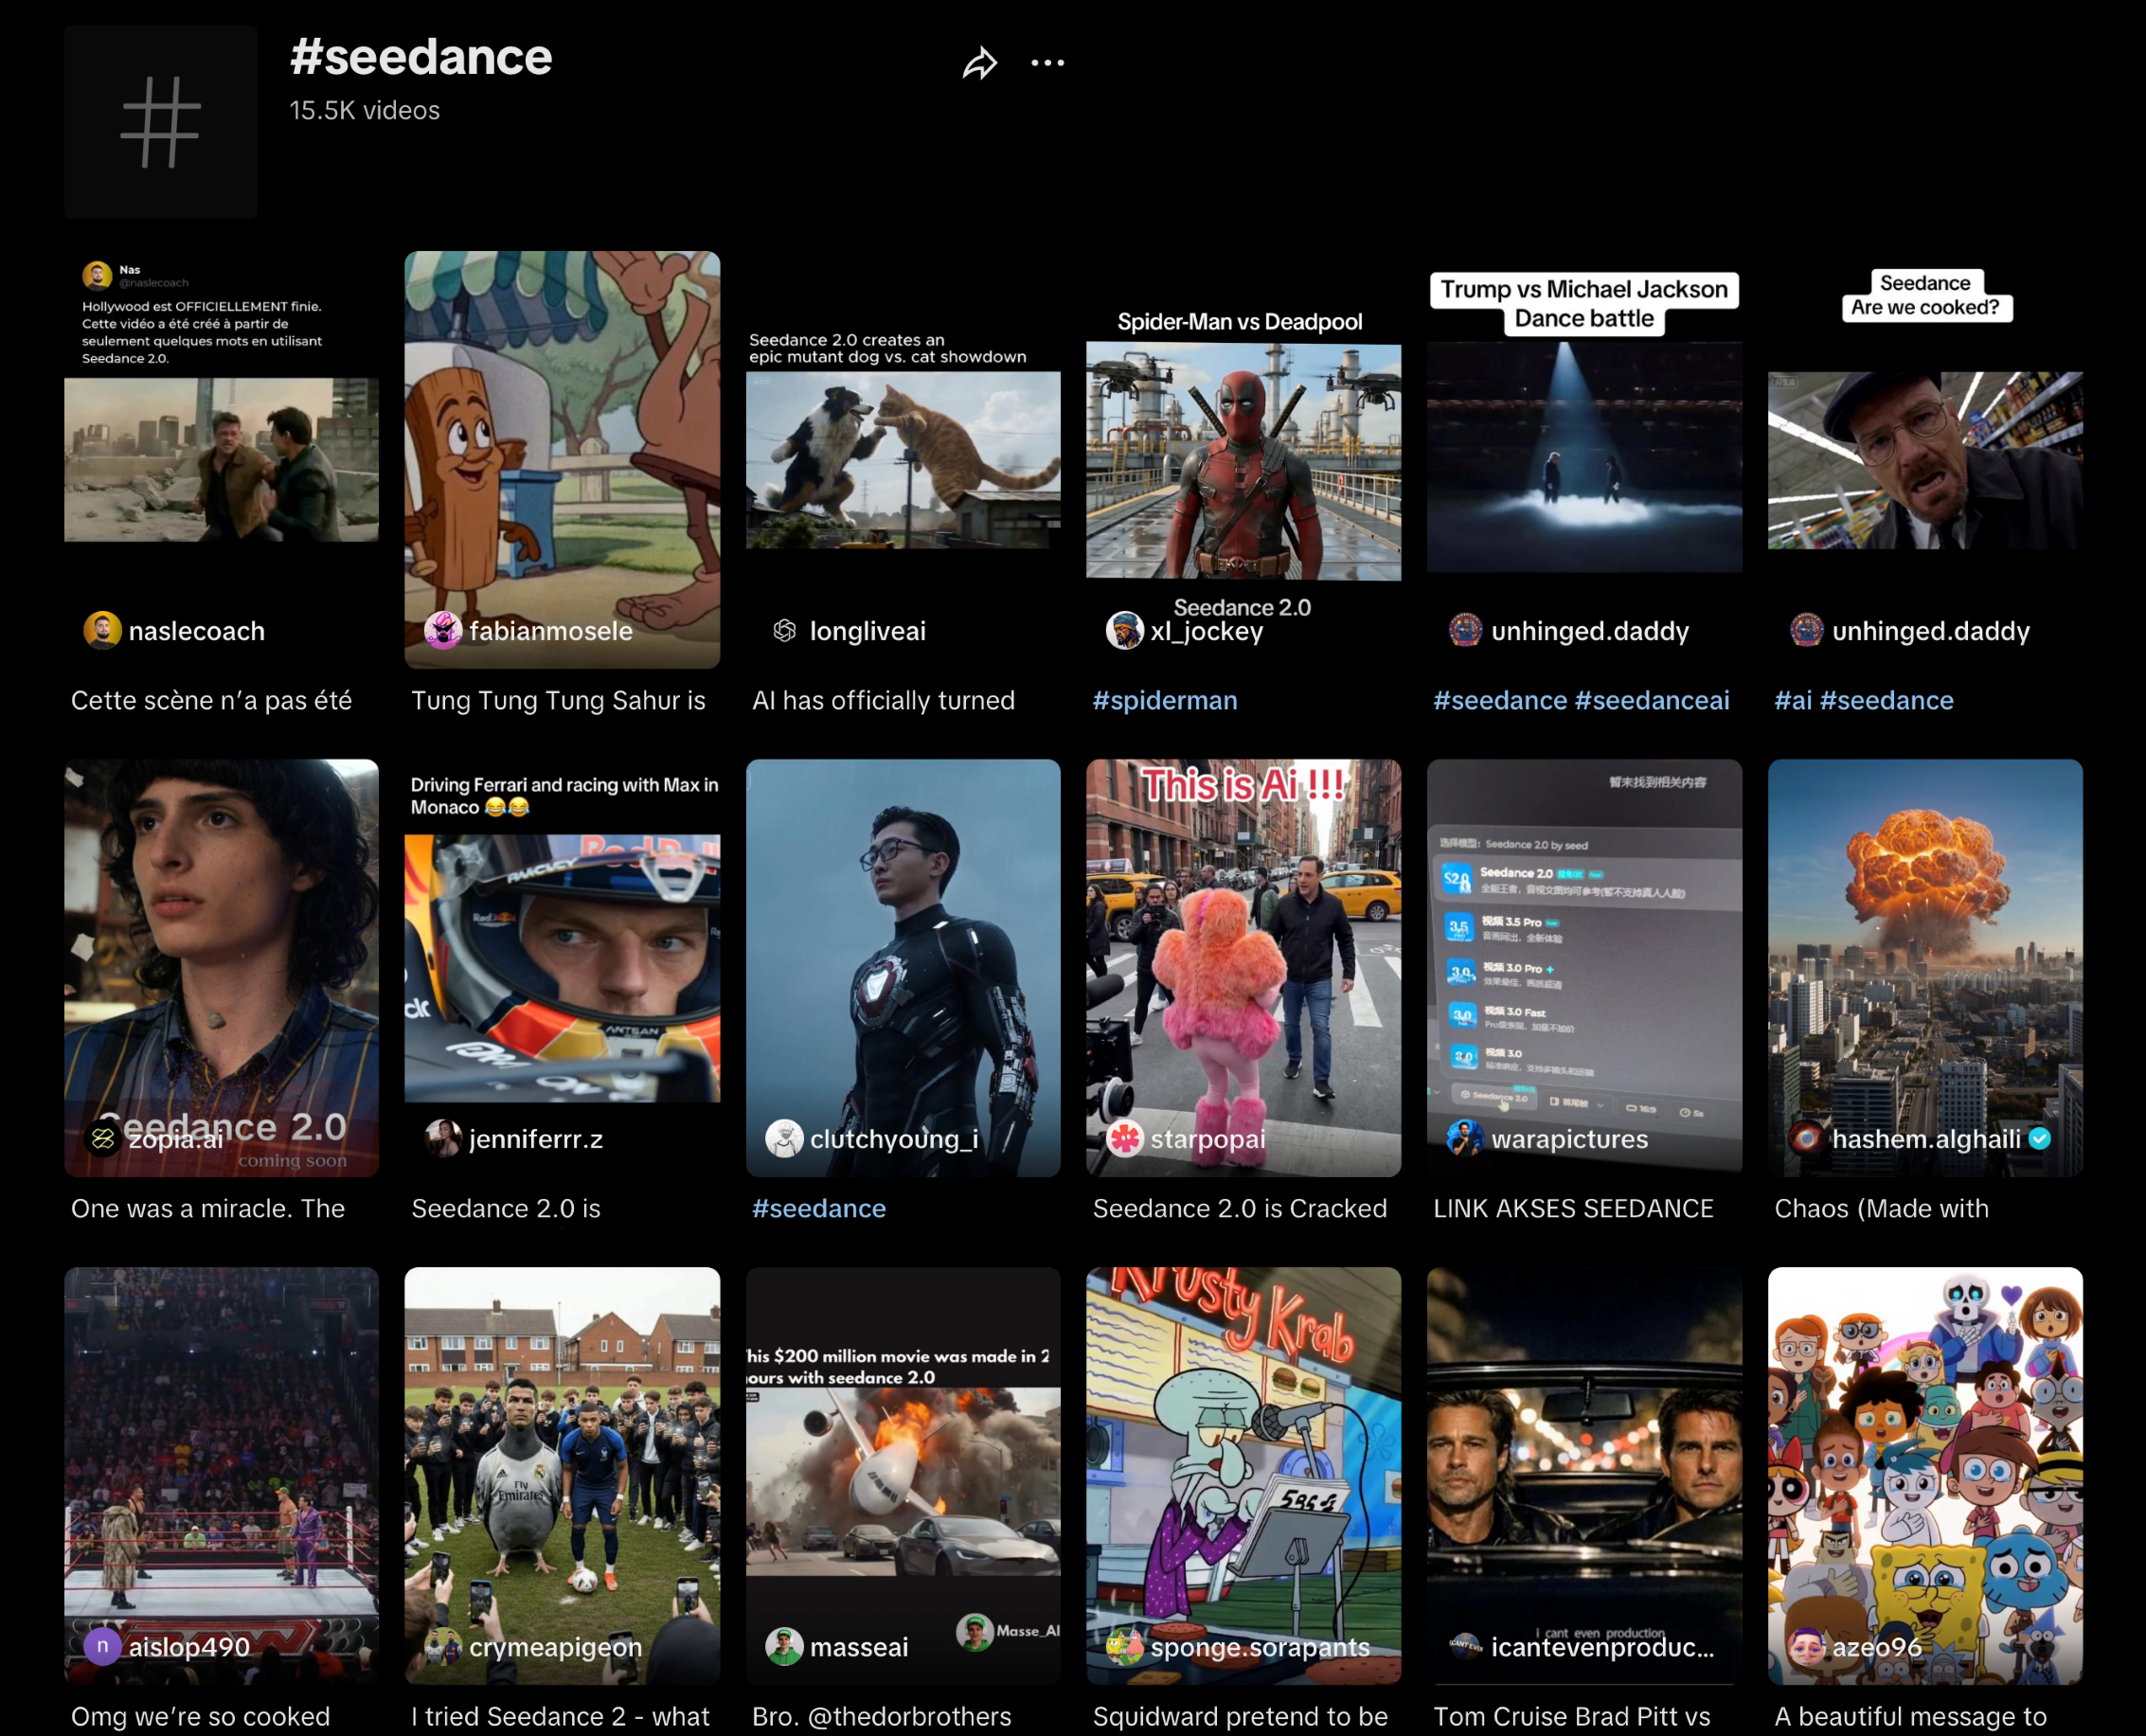Click the caption 'Tom Cruise Brad Pitt vs'
2146x1736 pixels.
1572,1717
